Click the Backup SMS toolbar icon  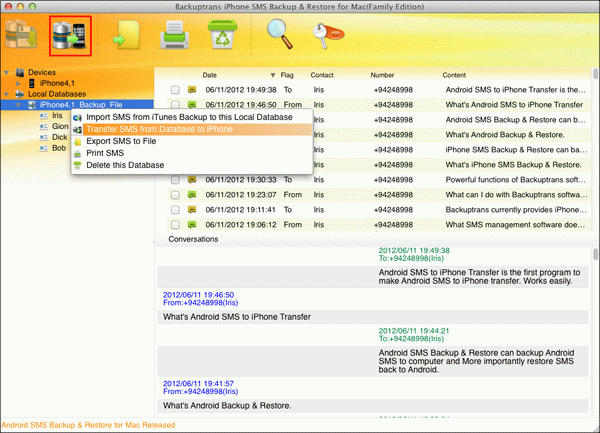pyautogui.click(x=21, y=36)
